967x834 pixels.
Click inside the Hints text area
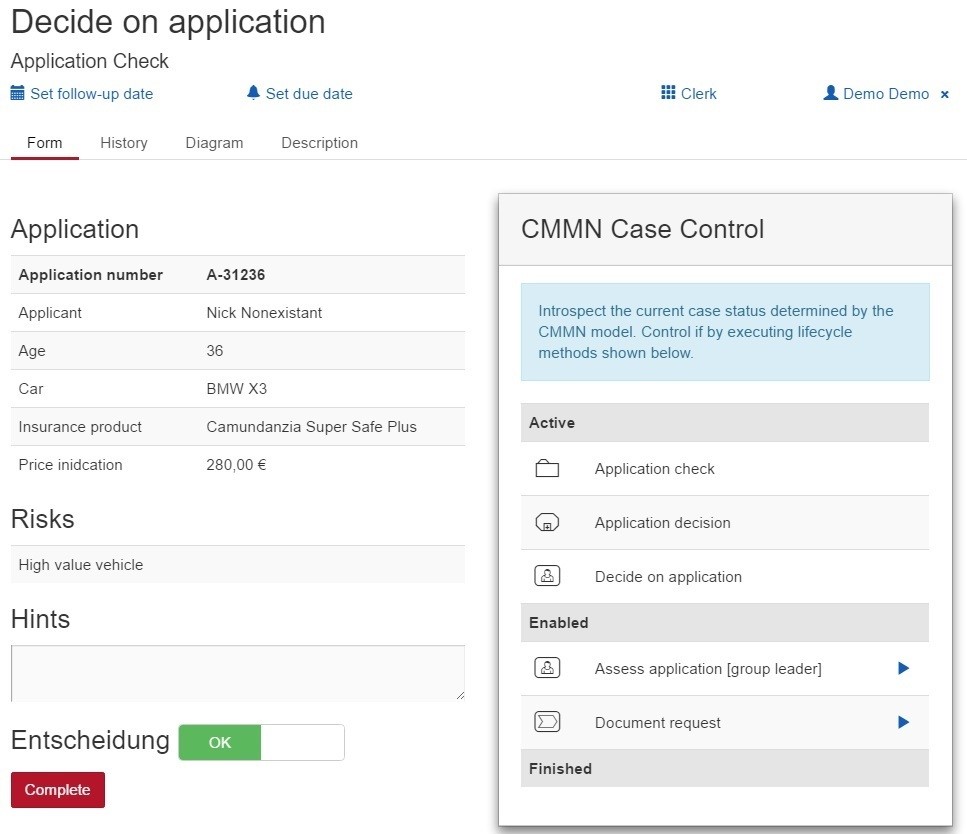click(x=238, y=673)
